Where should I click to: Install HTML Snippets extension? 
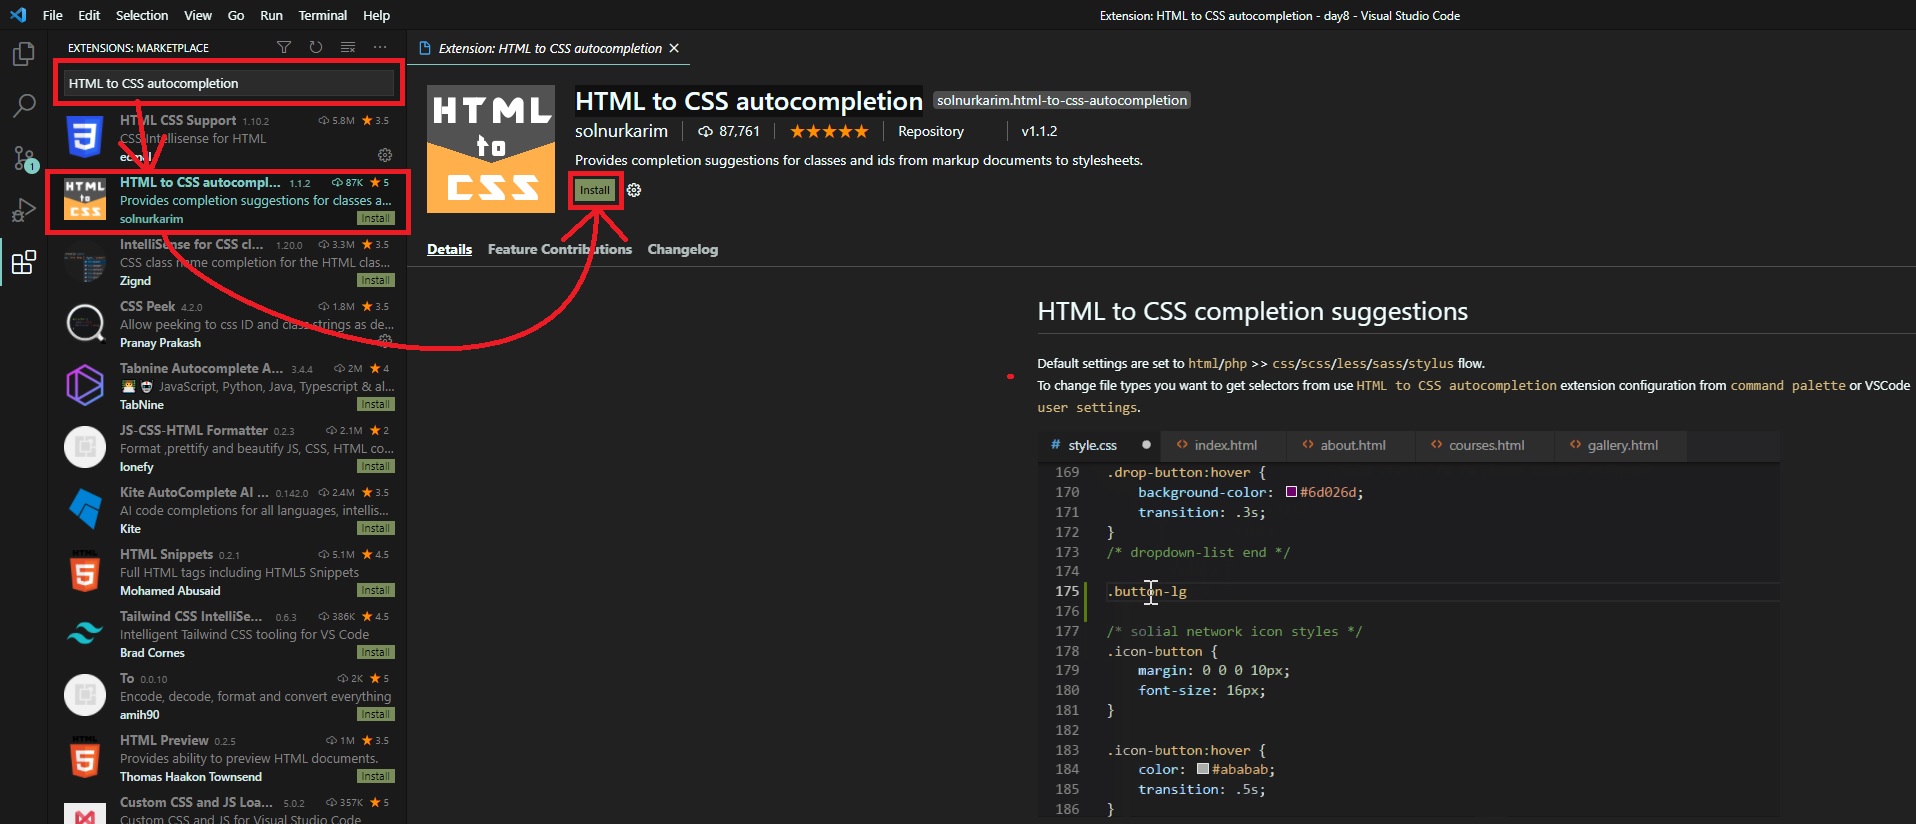tap(376, 591)
